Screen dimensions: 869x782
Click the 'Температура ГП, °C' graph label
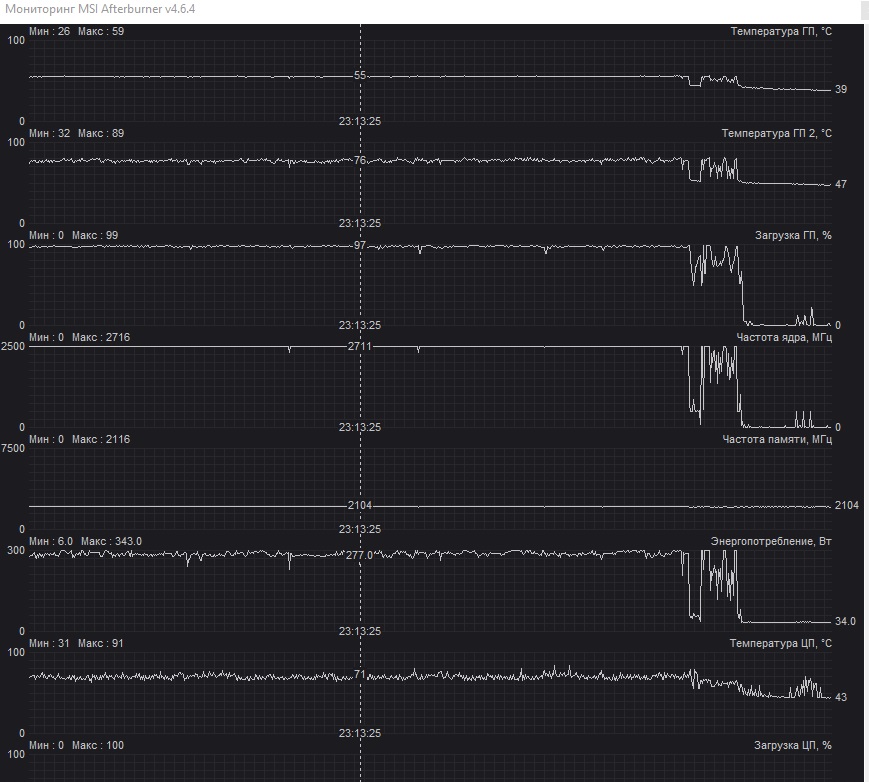[x=781, y=32]
